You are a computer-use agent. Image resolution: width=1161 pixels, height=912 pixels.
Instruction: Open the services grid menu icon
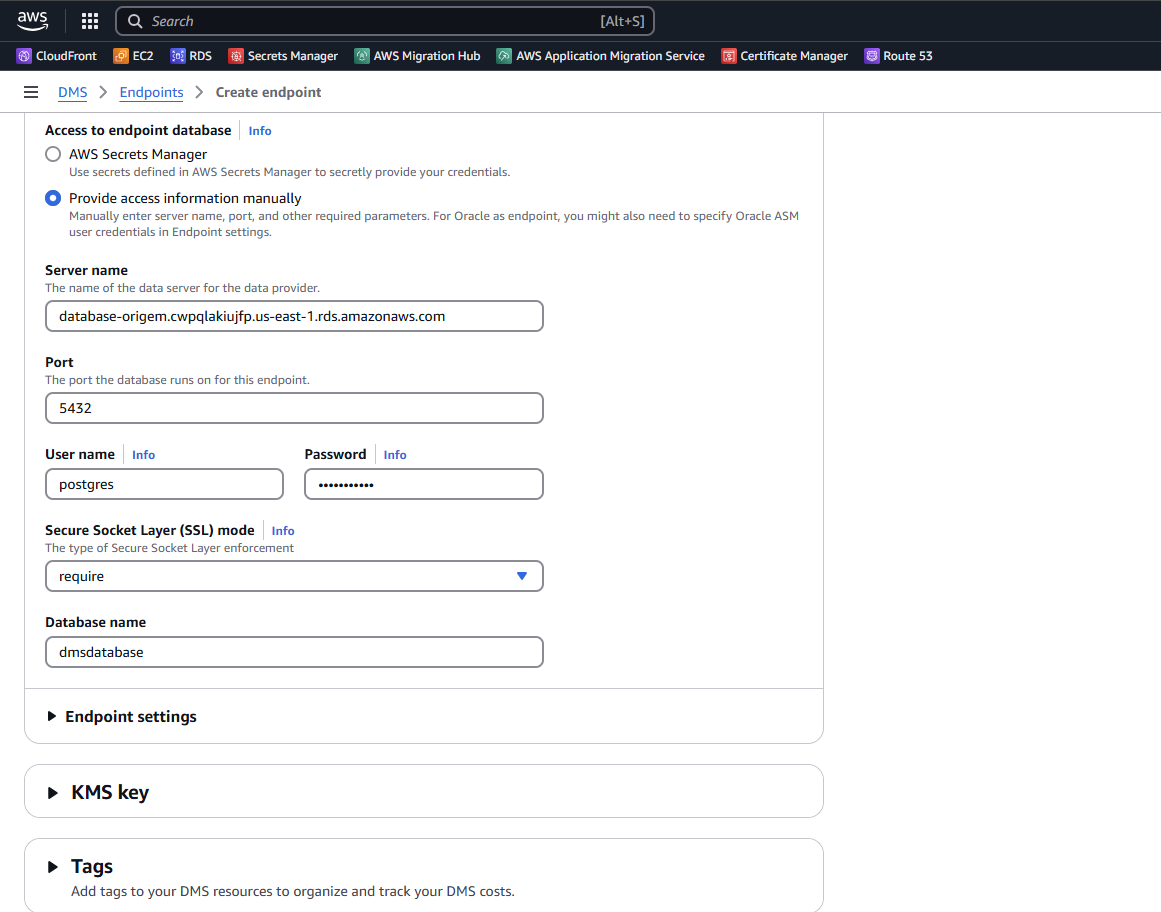point(90,21)
